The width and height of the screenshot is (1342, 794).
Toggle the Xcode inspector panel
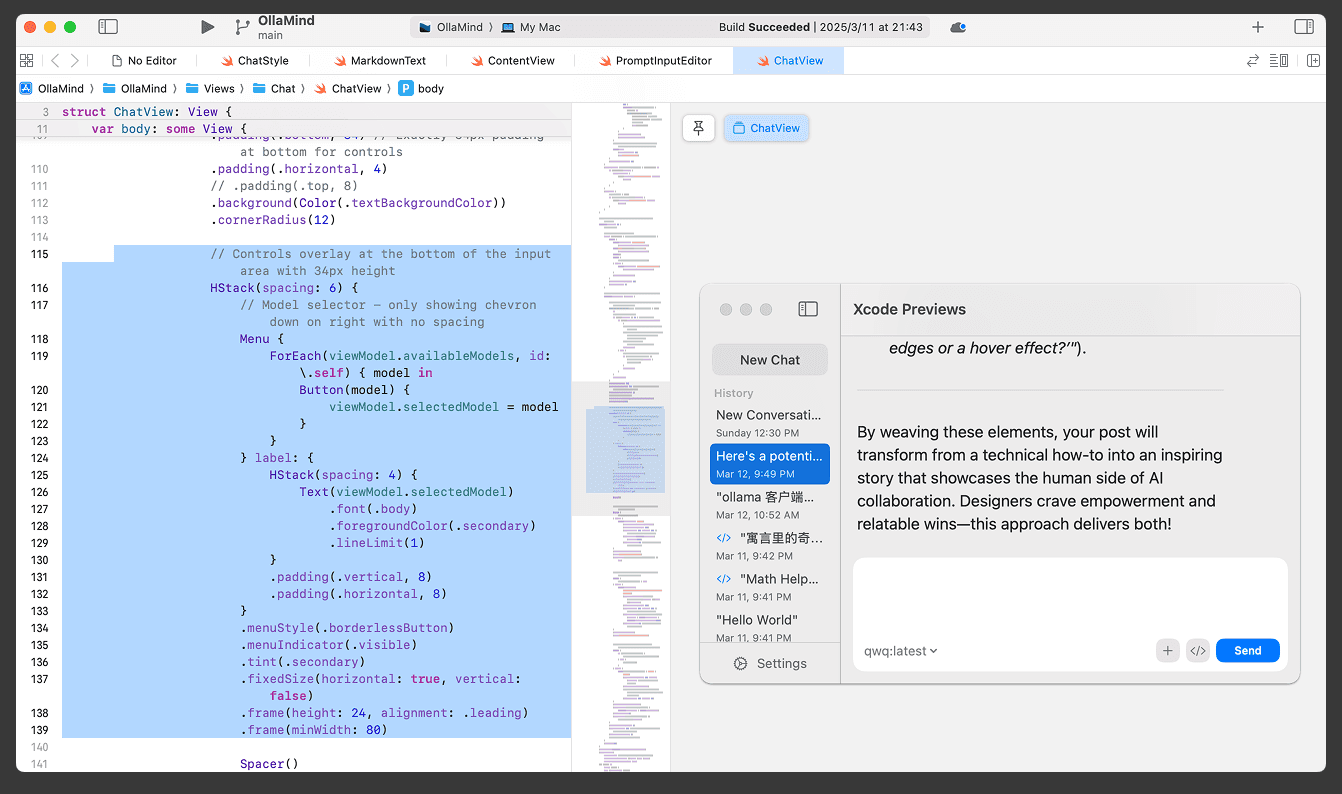click(1304, 27)
